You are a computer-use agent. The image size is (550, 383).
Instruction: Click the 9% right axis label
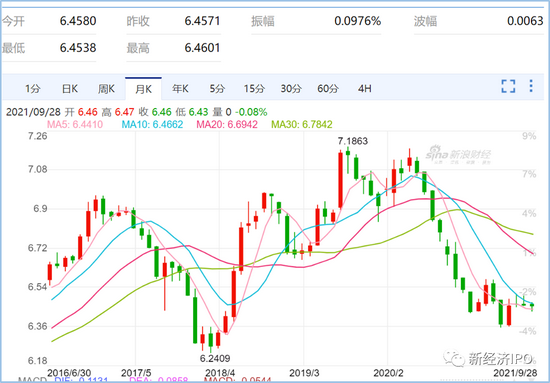point(529,136)
